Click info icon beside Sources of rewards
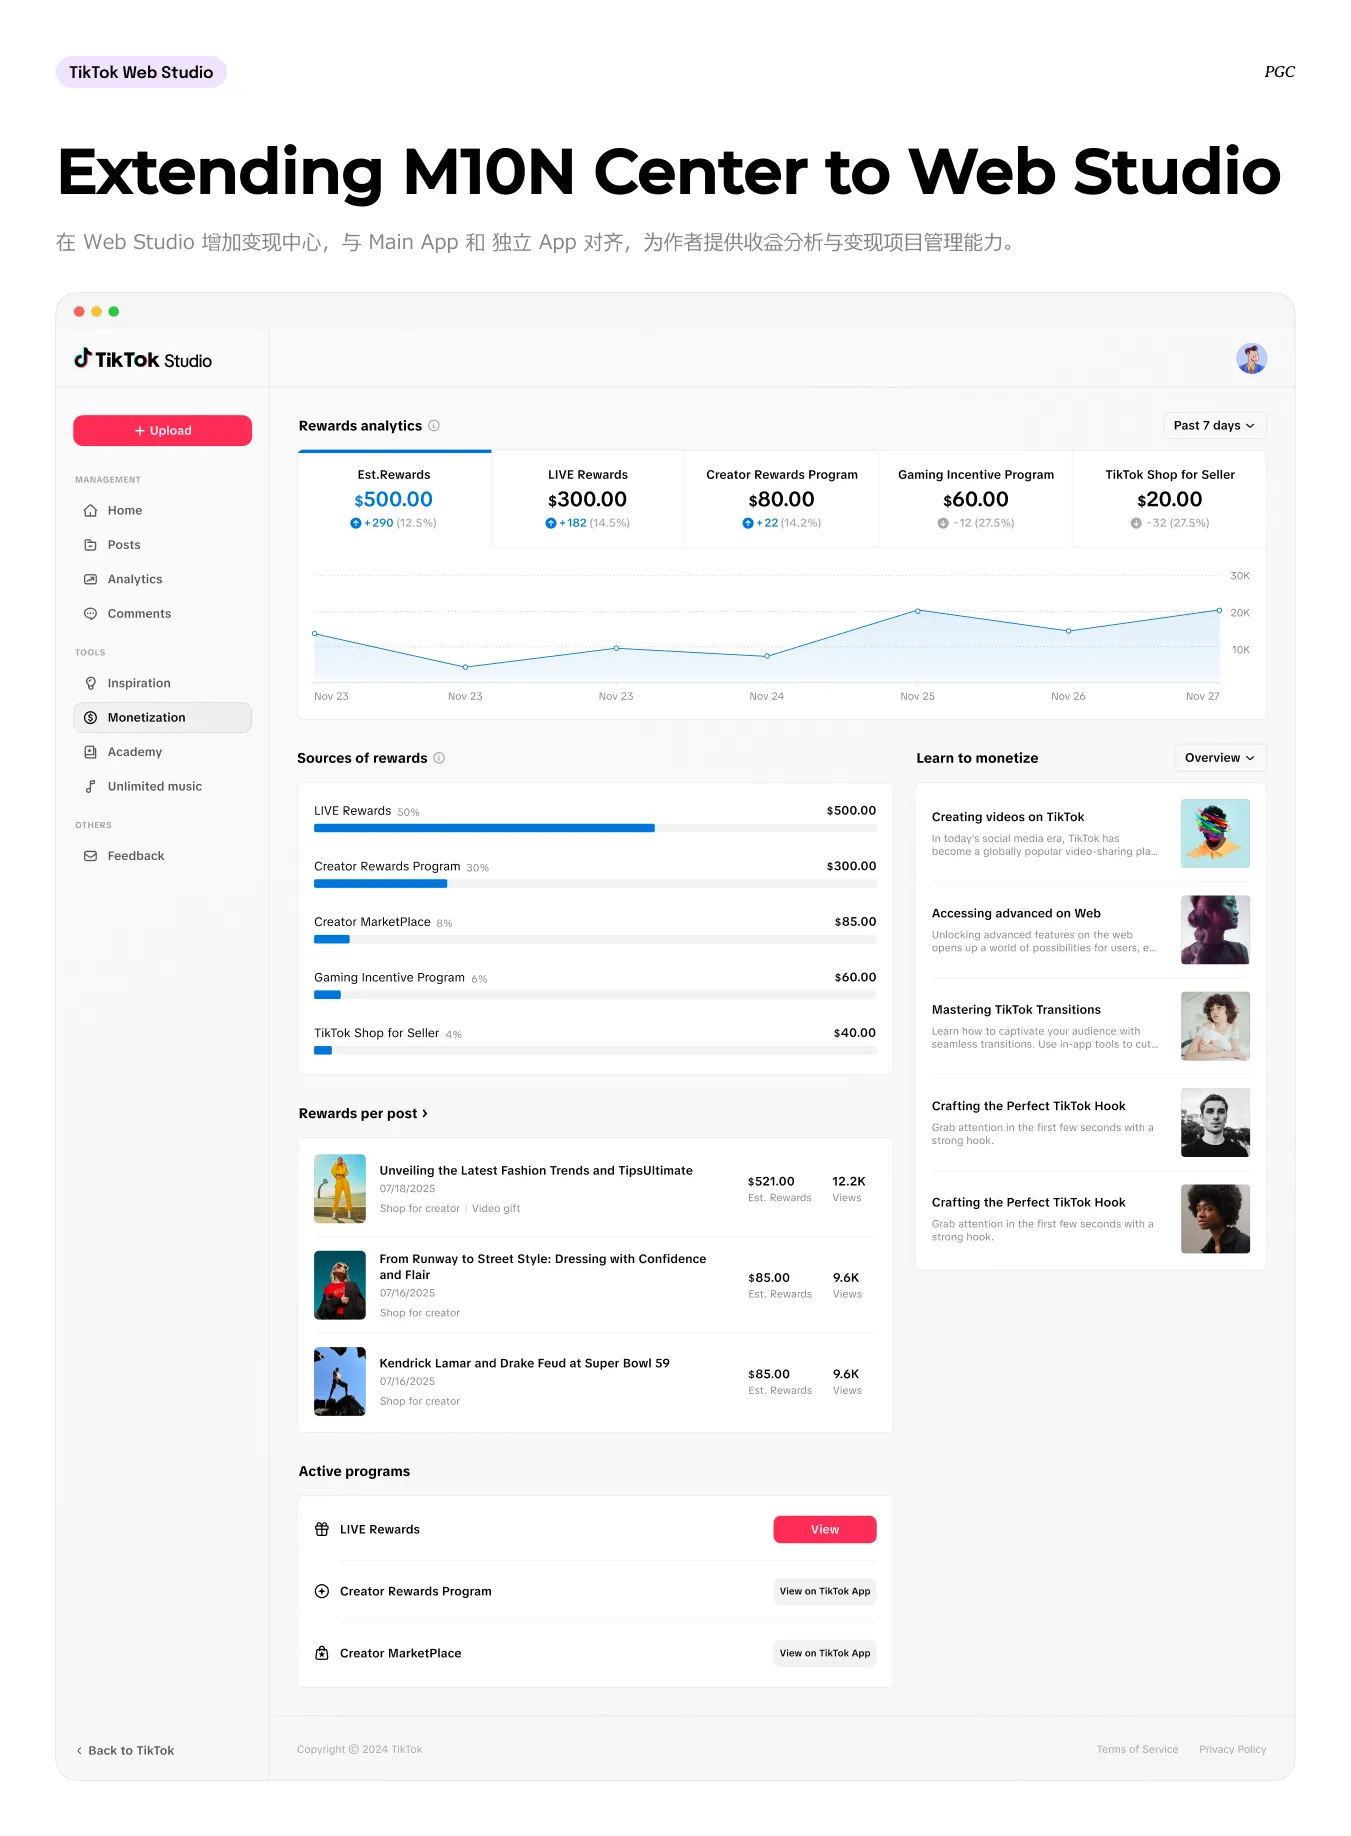 (439, 758)
